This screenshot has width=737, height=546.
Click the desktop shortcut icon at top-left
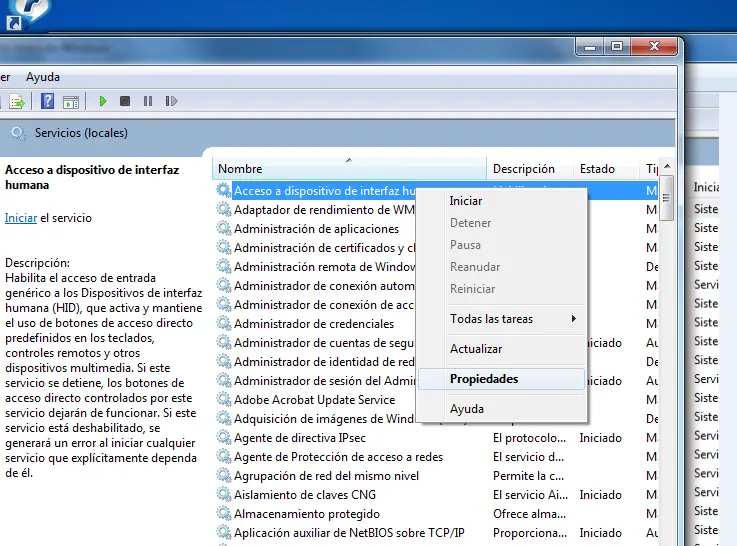[26, 14]
